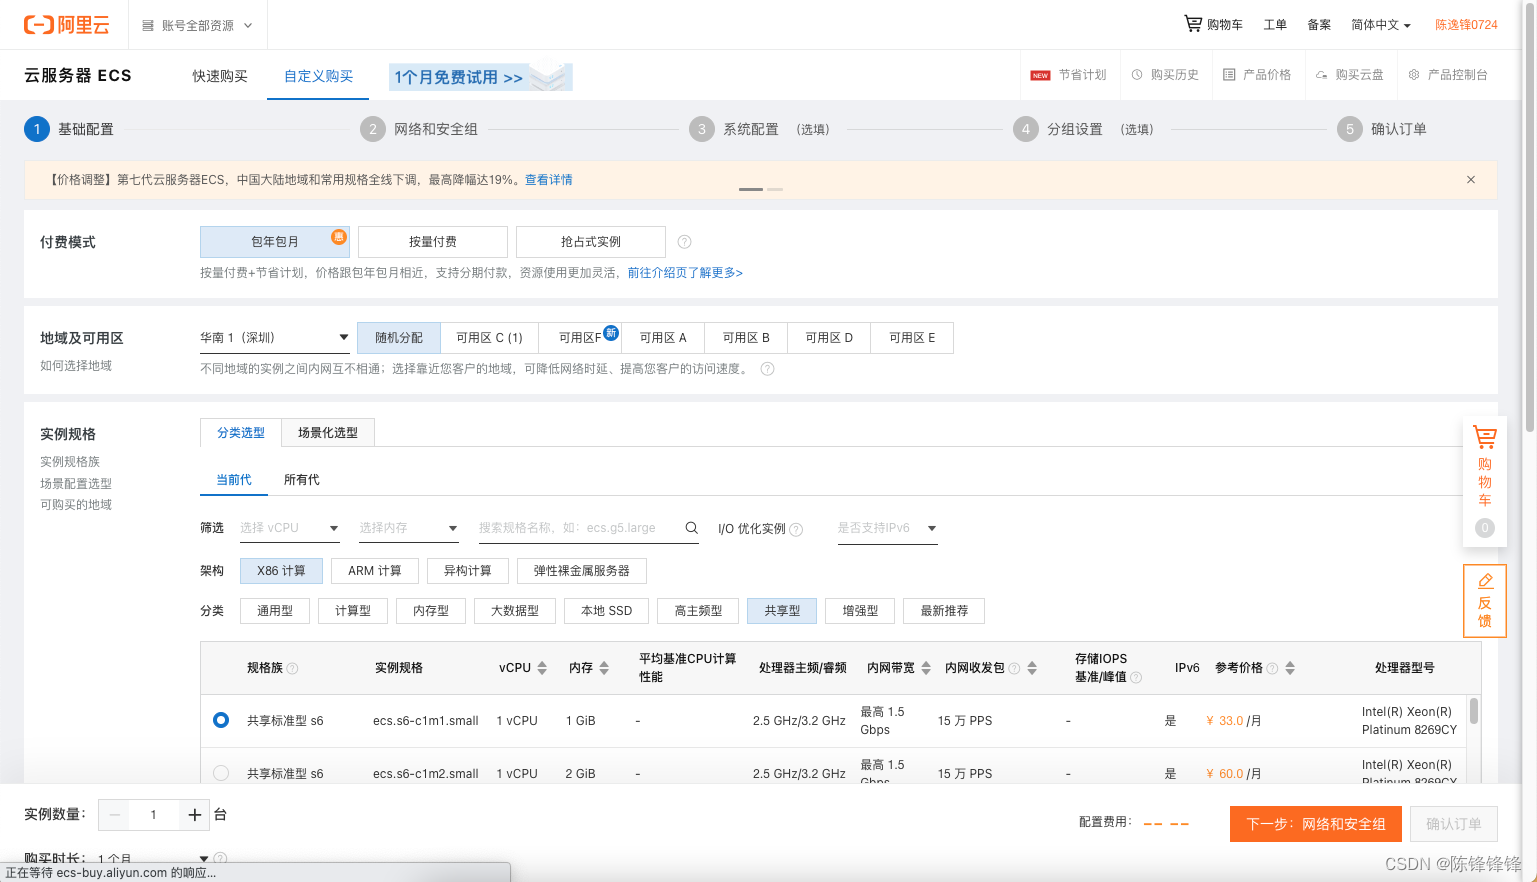Open 产品价格 from the toolbar
This screenshot has width=1537, height=882.
click(1258, 74)
